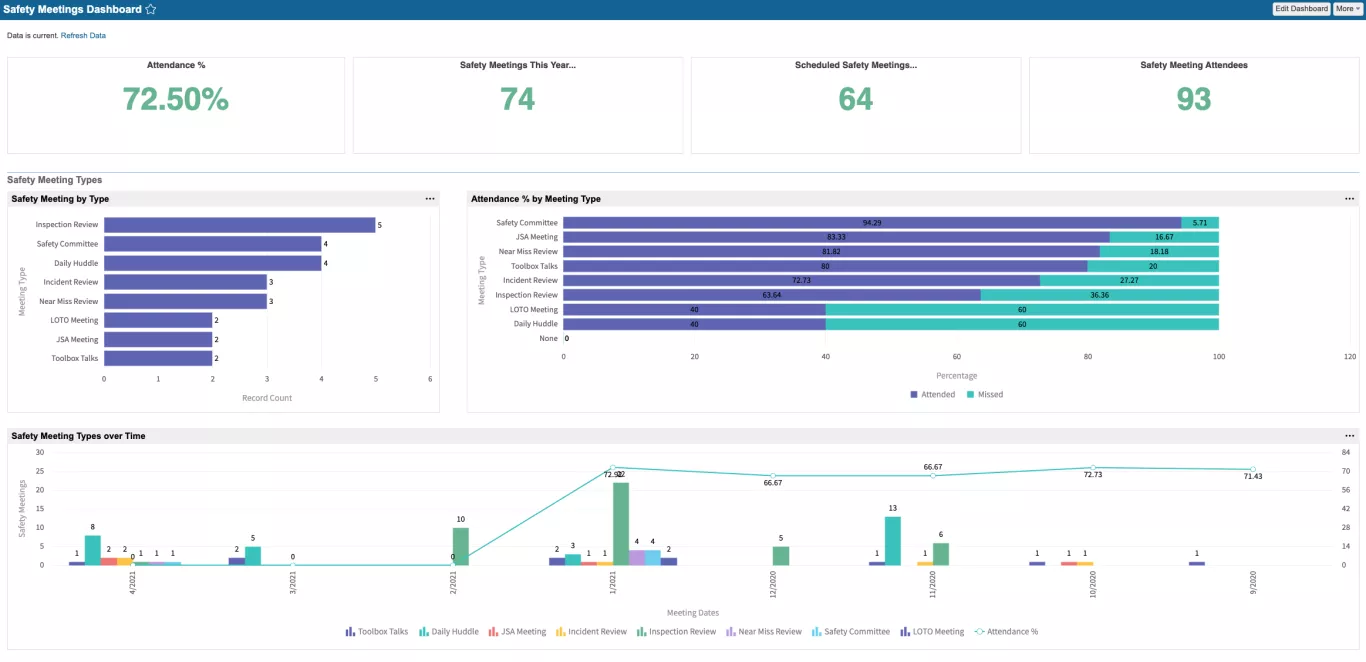1366x662 pixels.
Task: Click the JSA Meeting missed segment 16.67
Action: pos(1164,237)
